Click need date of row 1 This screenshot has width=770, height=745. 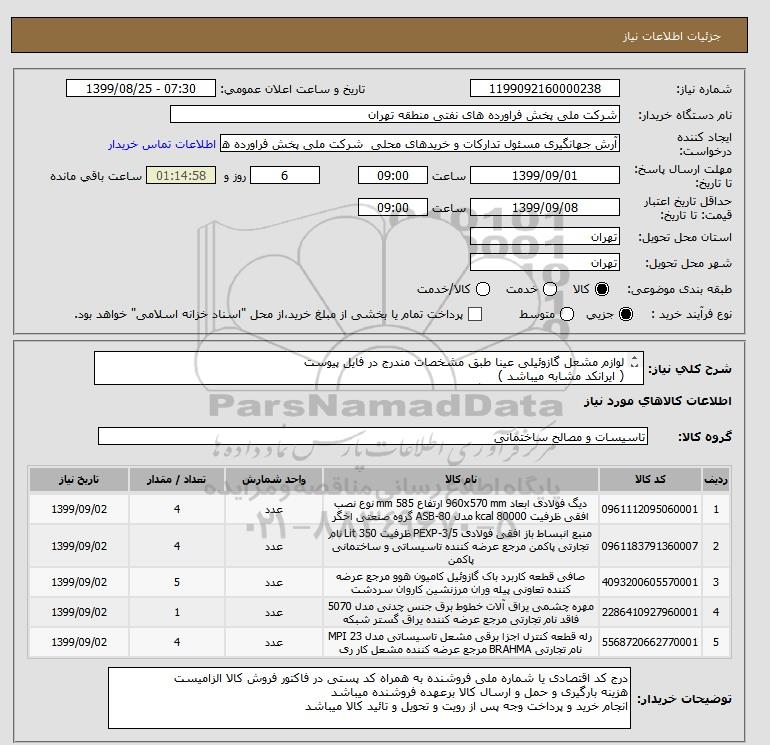tap(79, 509)
